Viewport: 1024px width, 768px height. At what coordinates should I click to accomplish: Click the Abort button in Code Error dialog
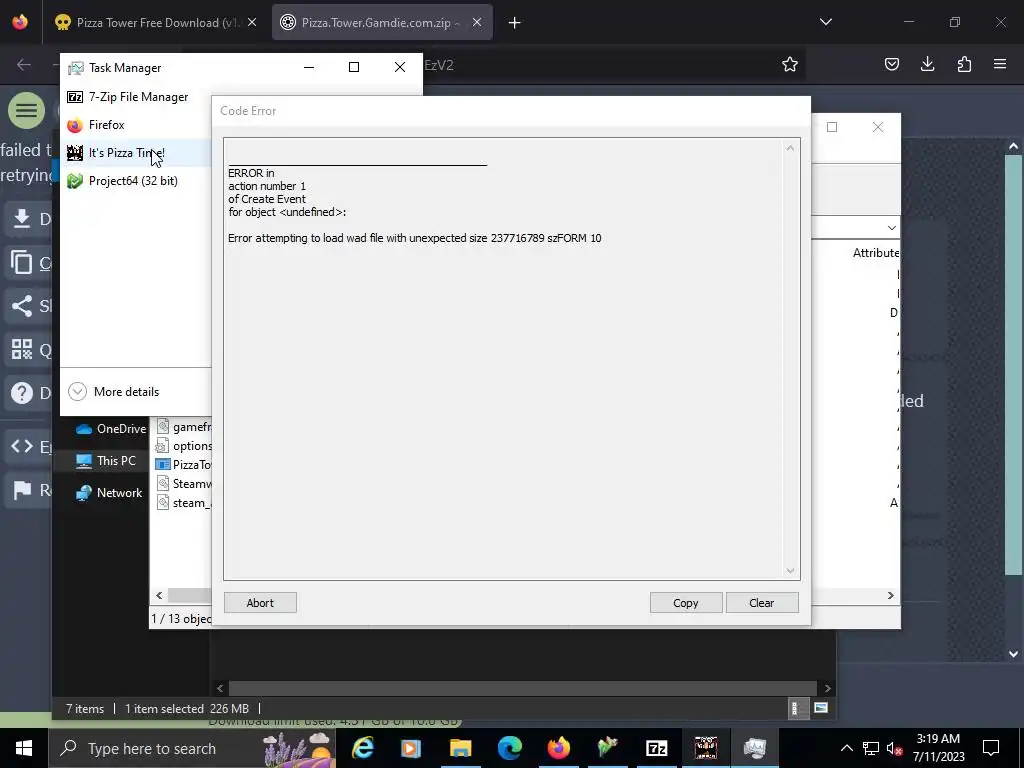click(260, 603)
